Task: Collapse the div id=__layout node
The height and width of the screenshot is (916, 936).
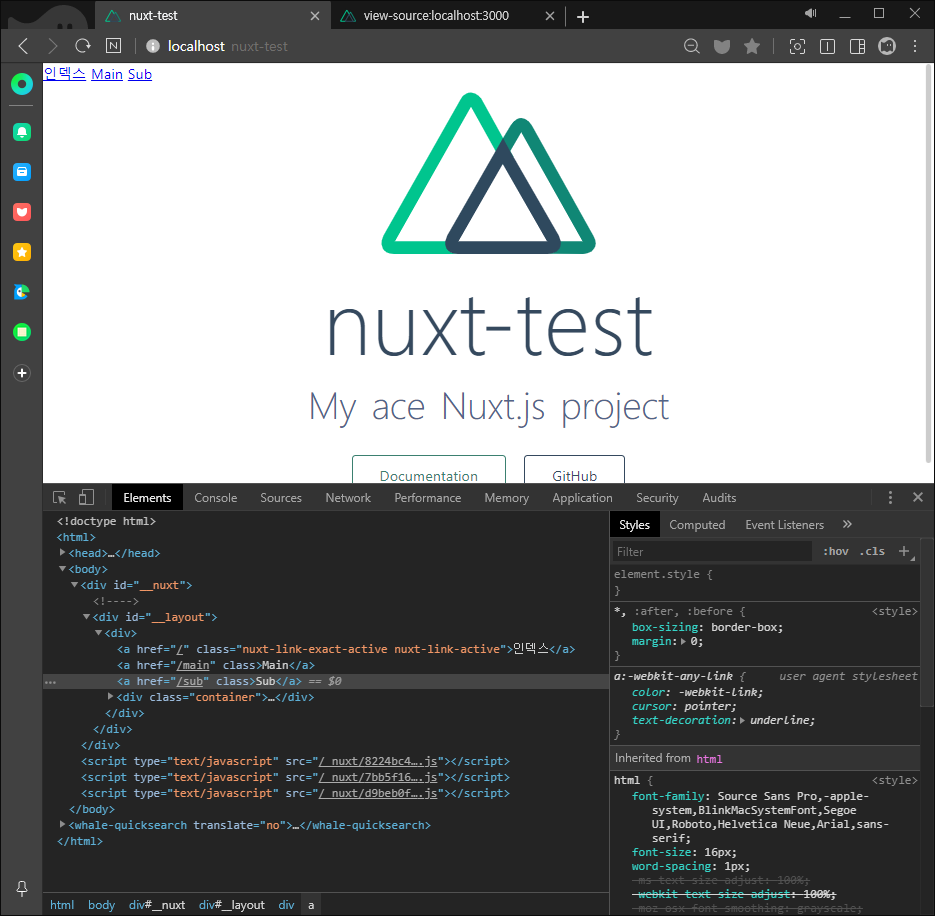Action: pos(86,617)
